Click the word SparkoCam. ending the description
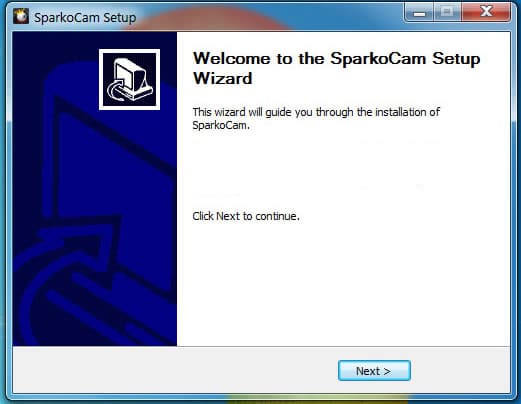The image size is (521, 404). 221,126
